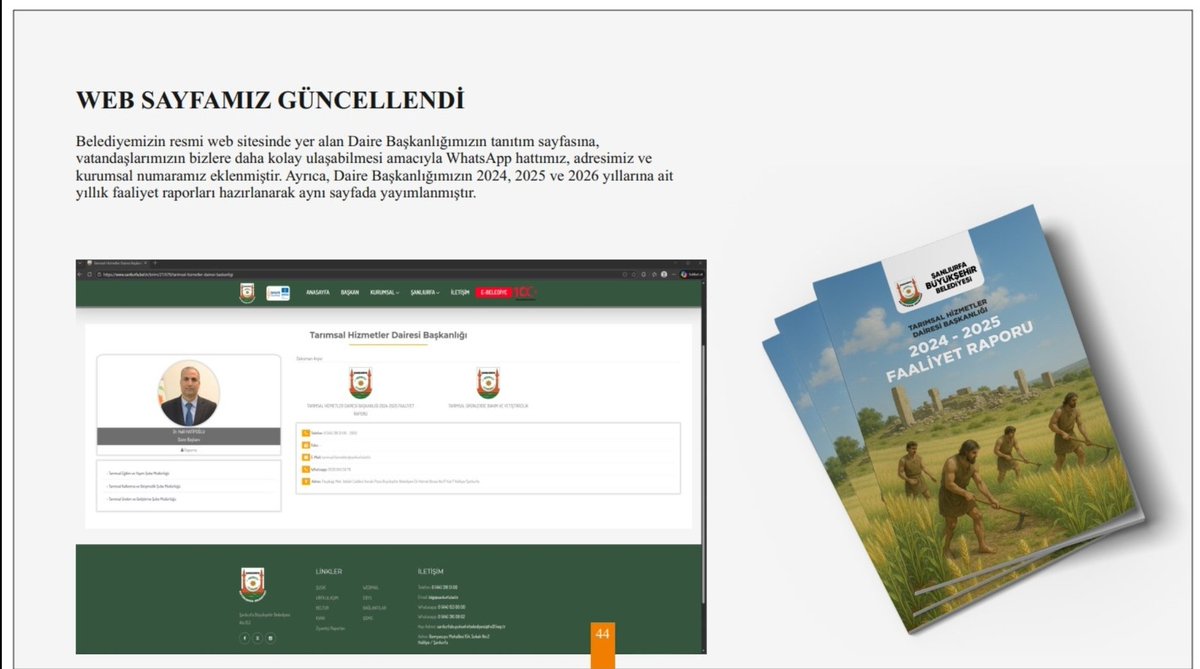The image size is (1200, 669).
Task: Open the ANASAYFA menu item
Action: coord(318,293)
